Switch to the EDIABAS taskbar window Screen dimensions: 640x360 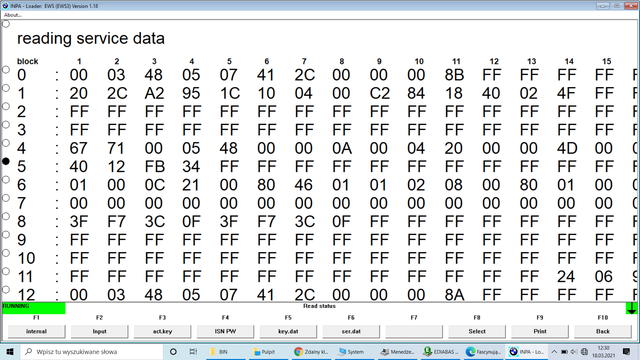tap(441, 351)
